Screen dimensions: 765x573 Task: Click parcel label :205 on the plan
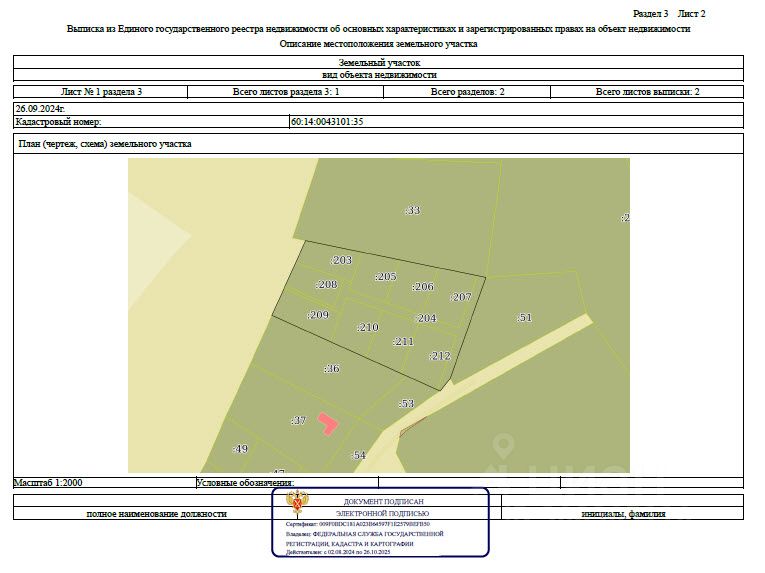click(x=385, y=277)
